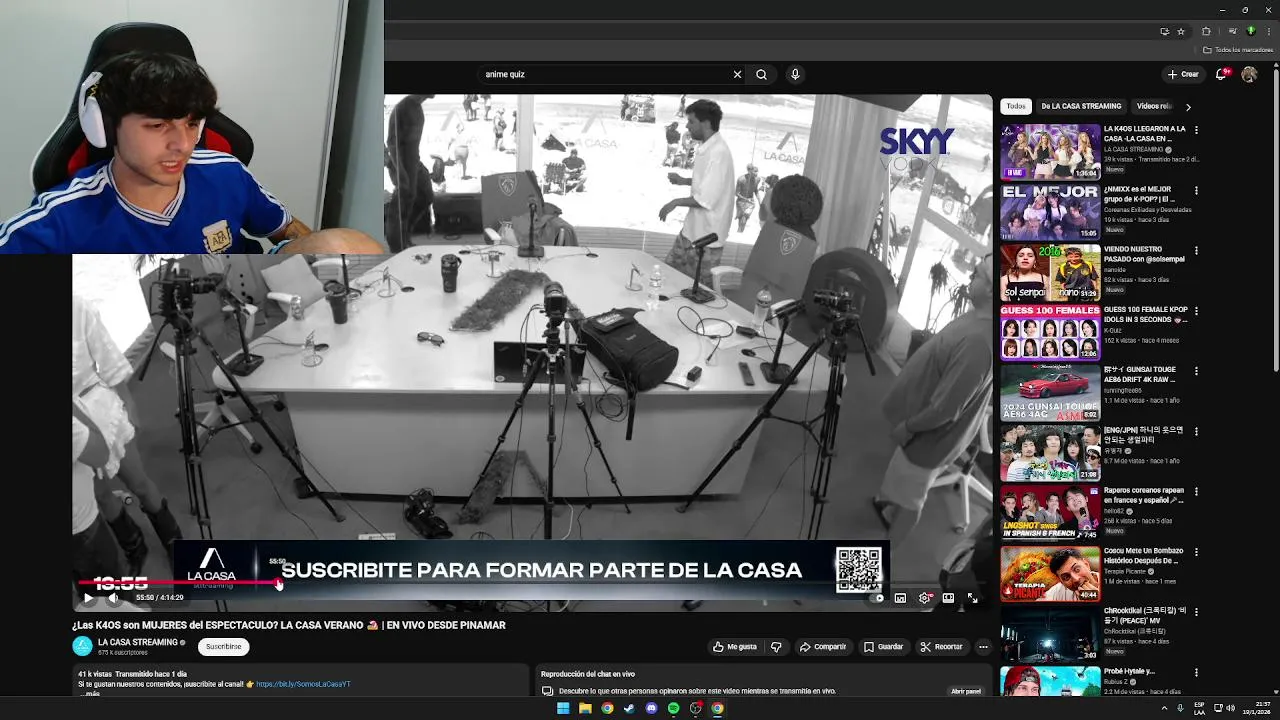Start voice search with microphone icon
The width and height of the screenshot is (1280, 720).
coord(795,74)
